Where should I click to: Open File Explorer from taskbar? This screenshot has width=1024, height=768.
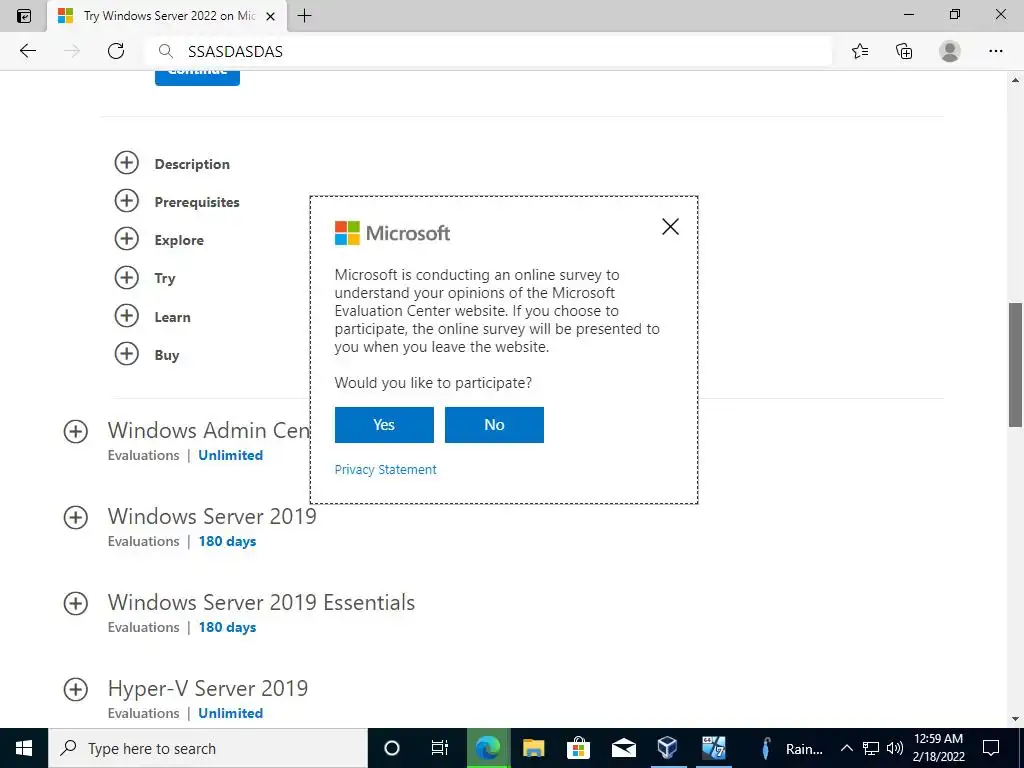tap(534, 748)
